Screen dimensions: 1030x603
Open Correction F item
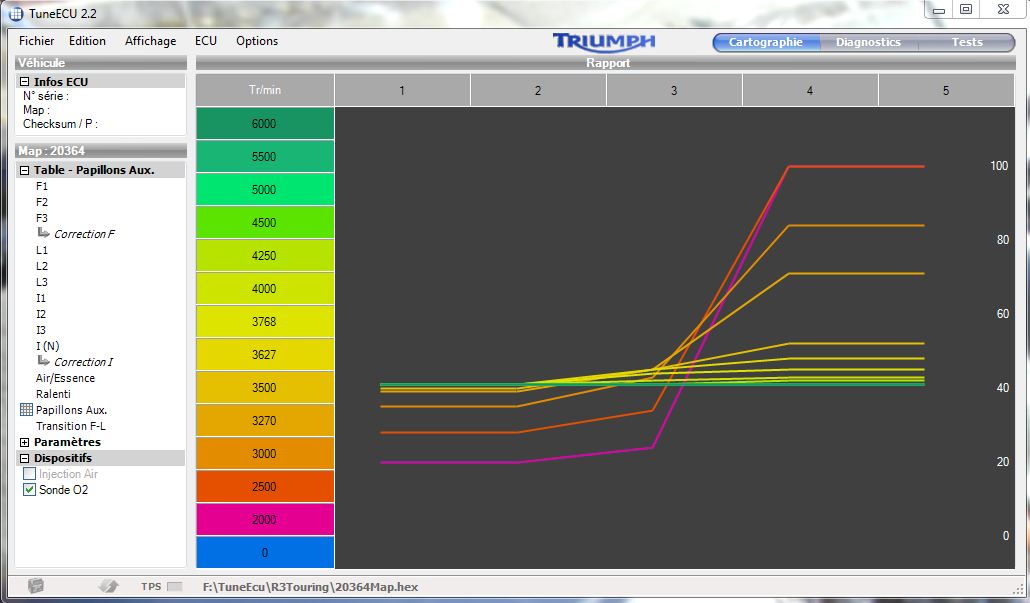84,234
